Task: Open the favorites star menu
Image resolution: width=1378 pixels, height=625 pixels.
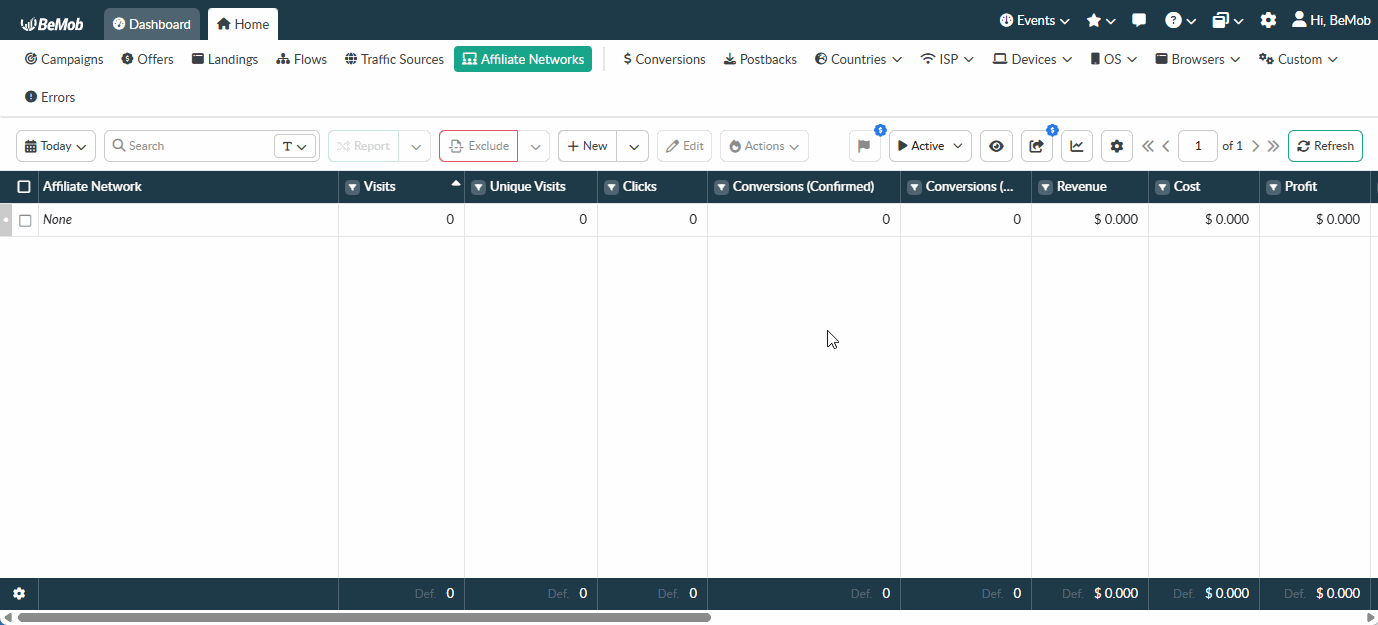Action: [1101, 20]
